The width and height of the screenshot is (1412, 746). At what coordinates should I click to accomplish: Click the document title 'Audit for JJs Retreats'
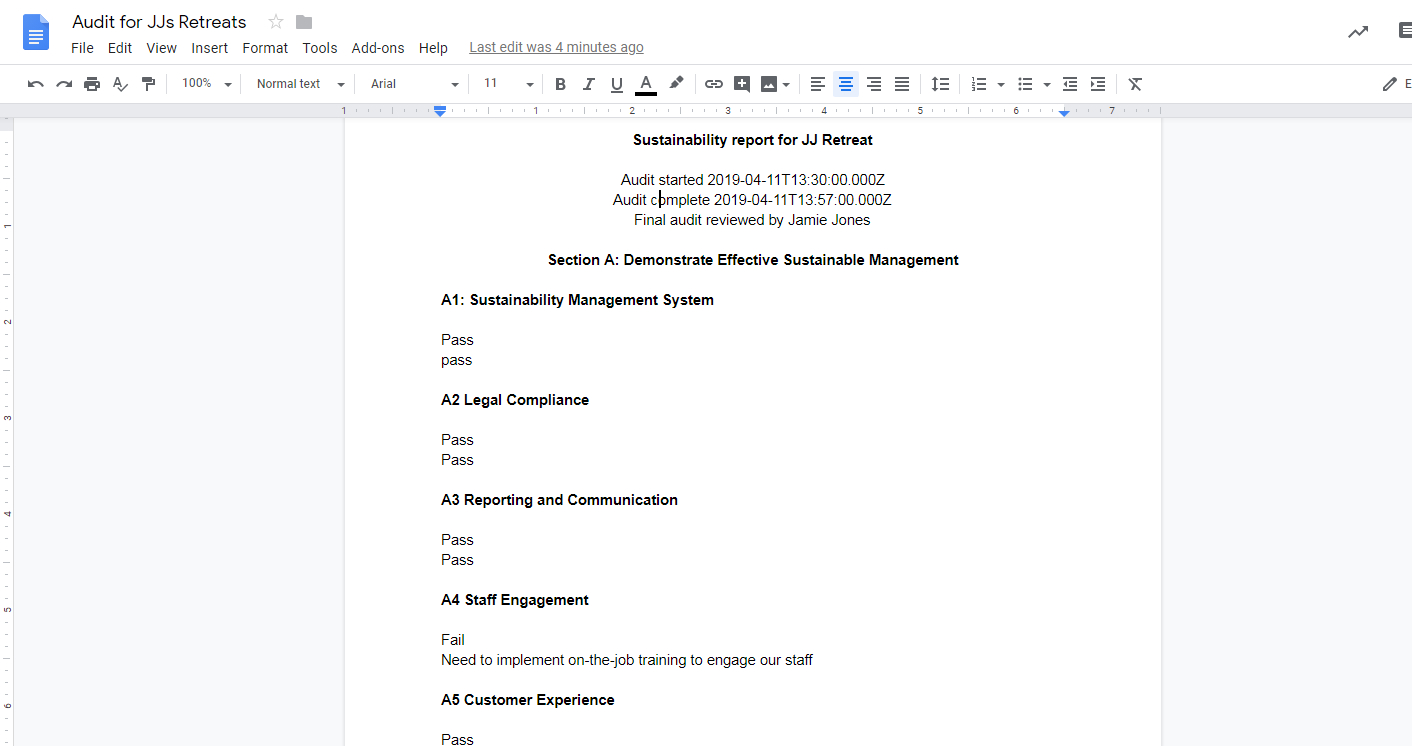[x=159, y=22]
